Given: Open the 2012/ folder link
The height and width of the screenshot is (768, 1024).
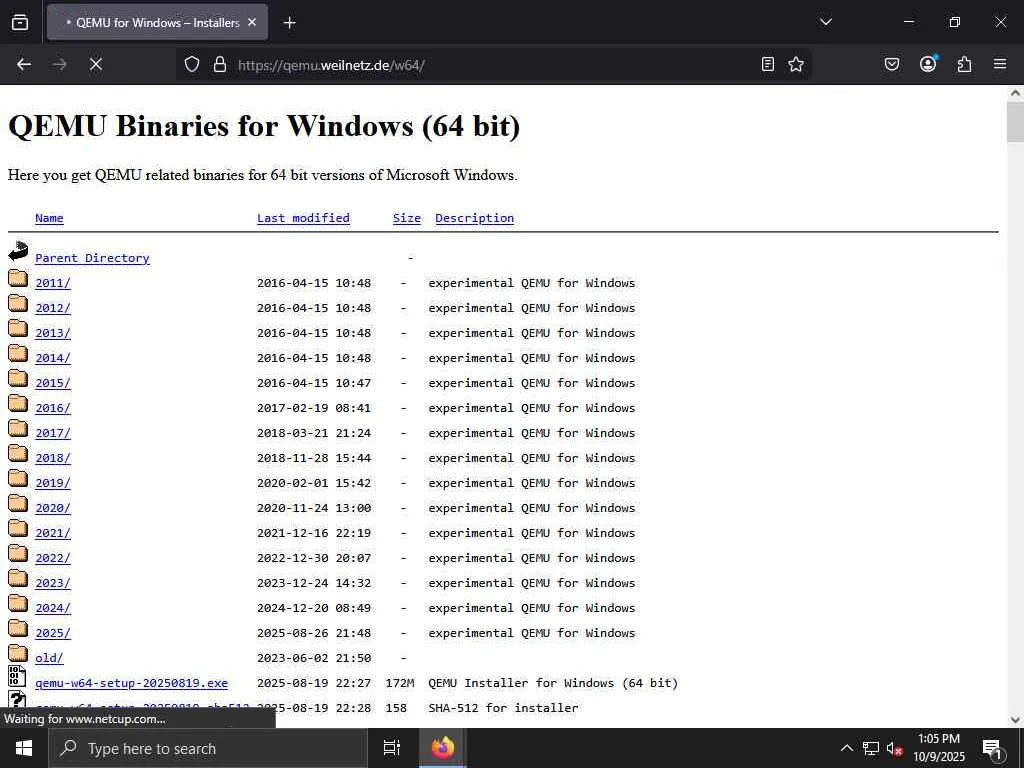Looking at the screenshot, I should point(53,308).
